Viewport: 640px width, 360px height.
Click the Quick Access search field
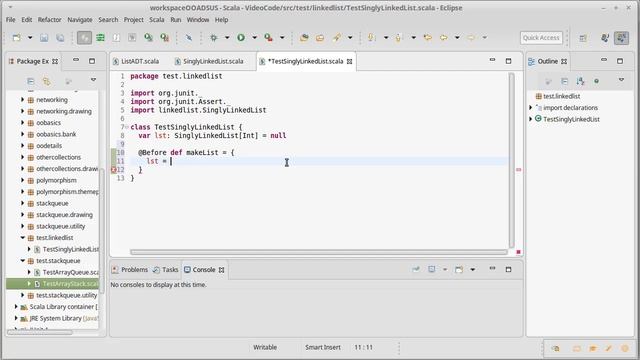pyautogui.click(x=541, y=38)
